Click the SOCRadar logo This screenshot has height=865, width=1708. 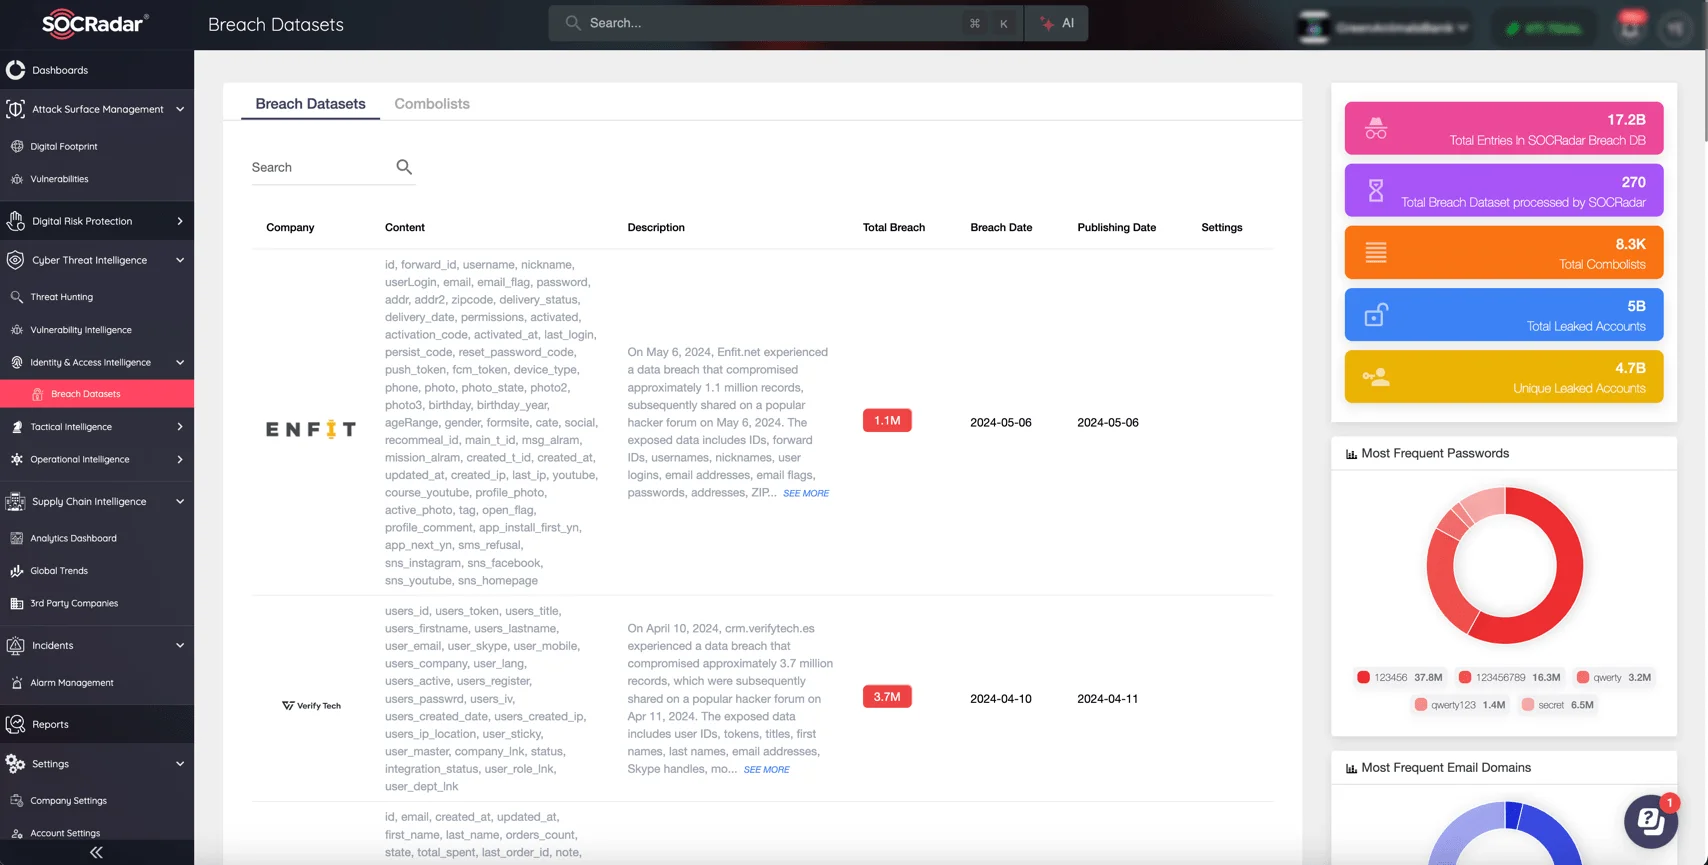point(95,24)
